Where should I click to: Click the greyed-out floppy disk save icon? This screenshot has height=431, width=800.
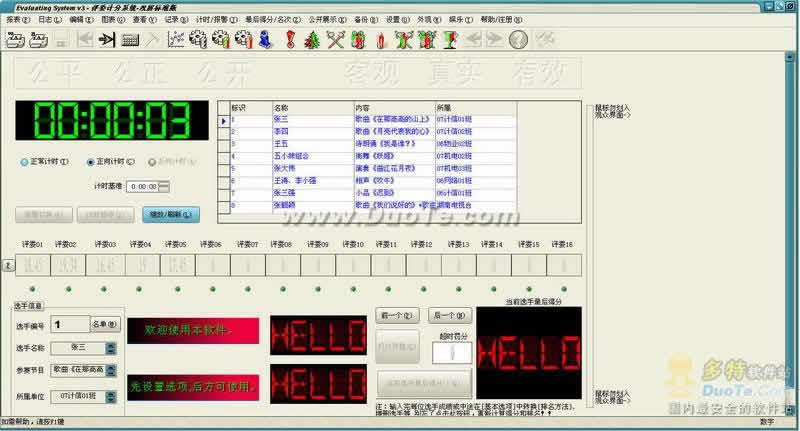(x=62, y=40)
